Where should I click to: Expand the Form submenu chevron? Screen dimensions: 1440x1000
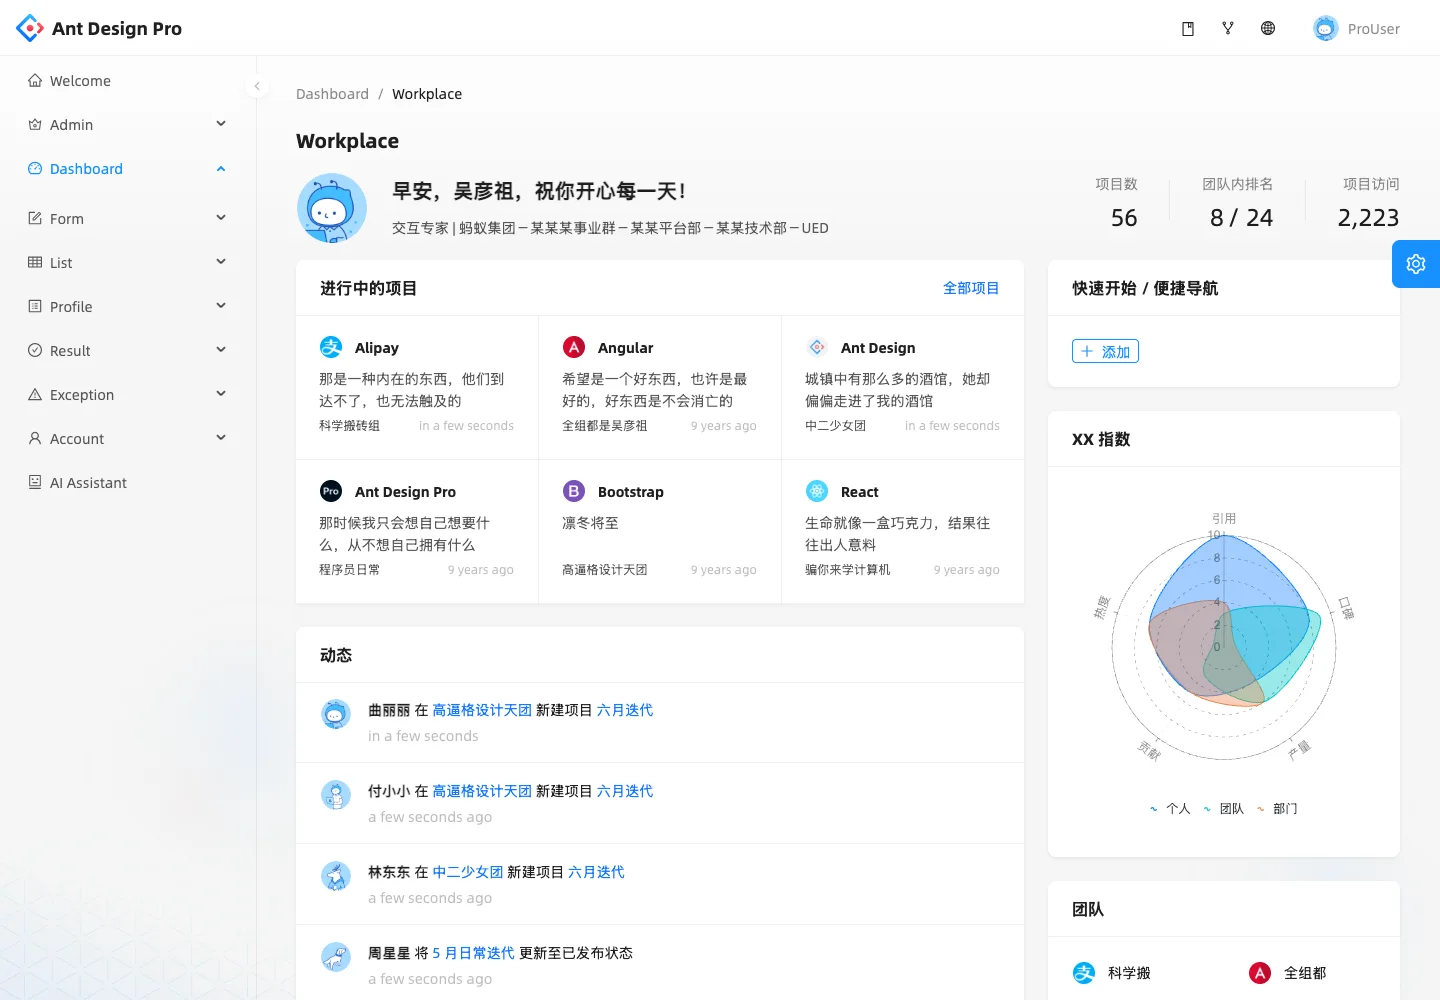[221, 218]
